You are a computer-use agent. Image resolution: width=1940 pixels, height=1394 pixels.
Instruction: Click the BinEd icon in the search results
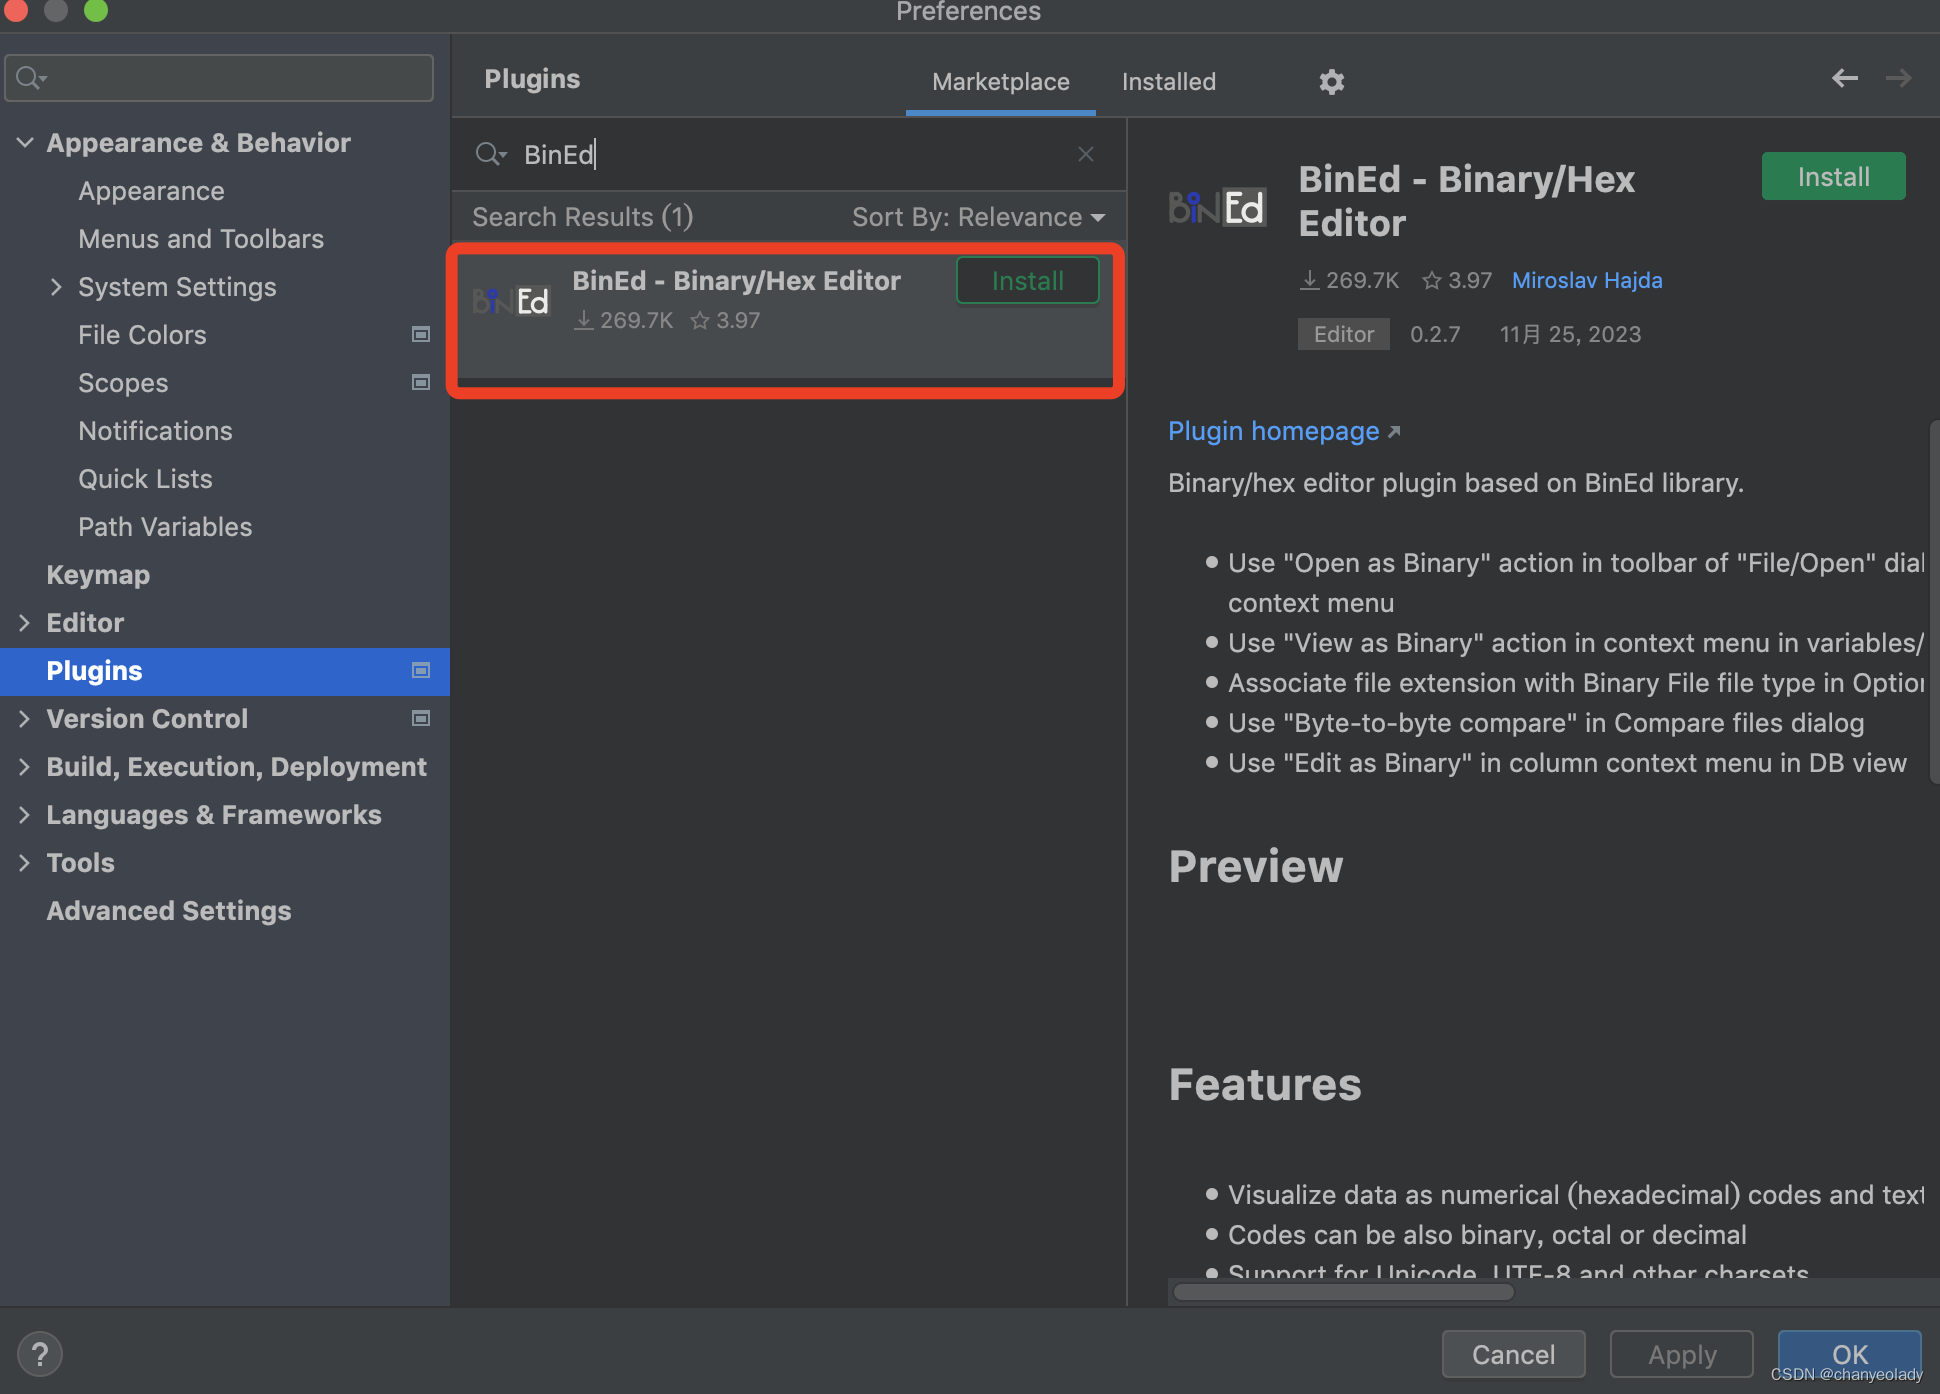(x=512, y=301)
